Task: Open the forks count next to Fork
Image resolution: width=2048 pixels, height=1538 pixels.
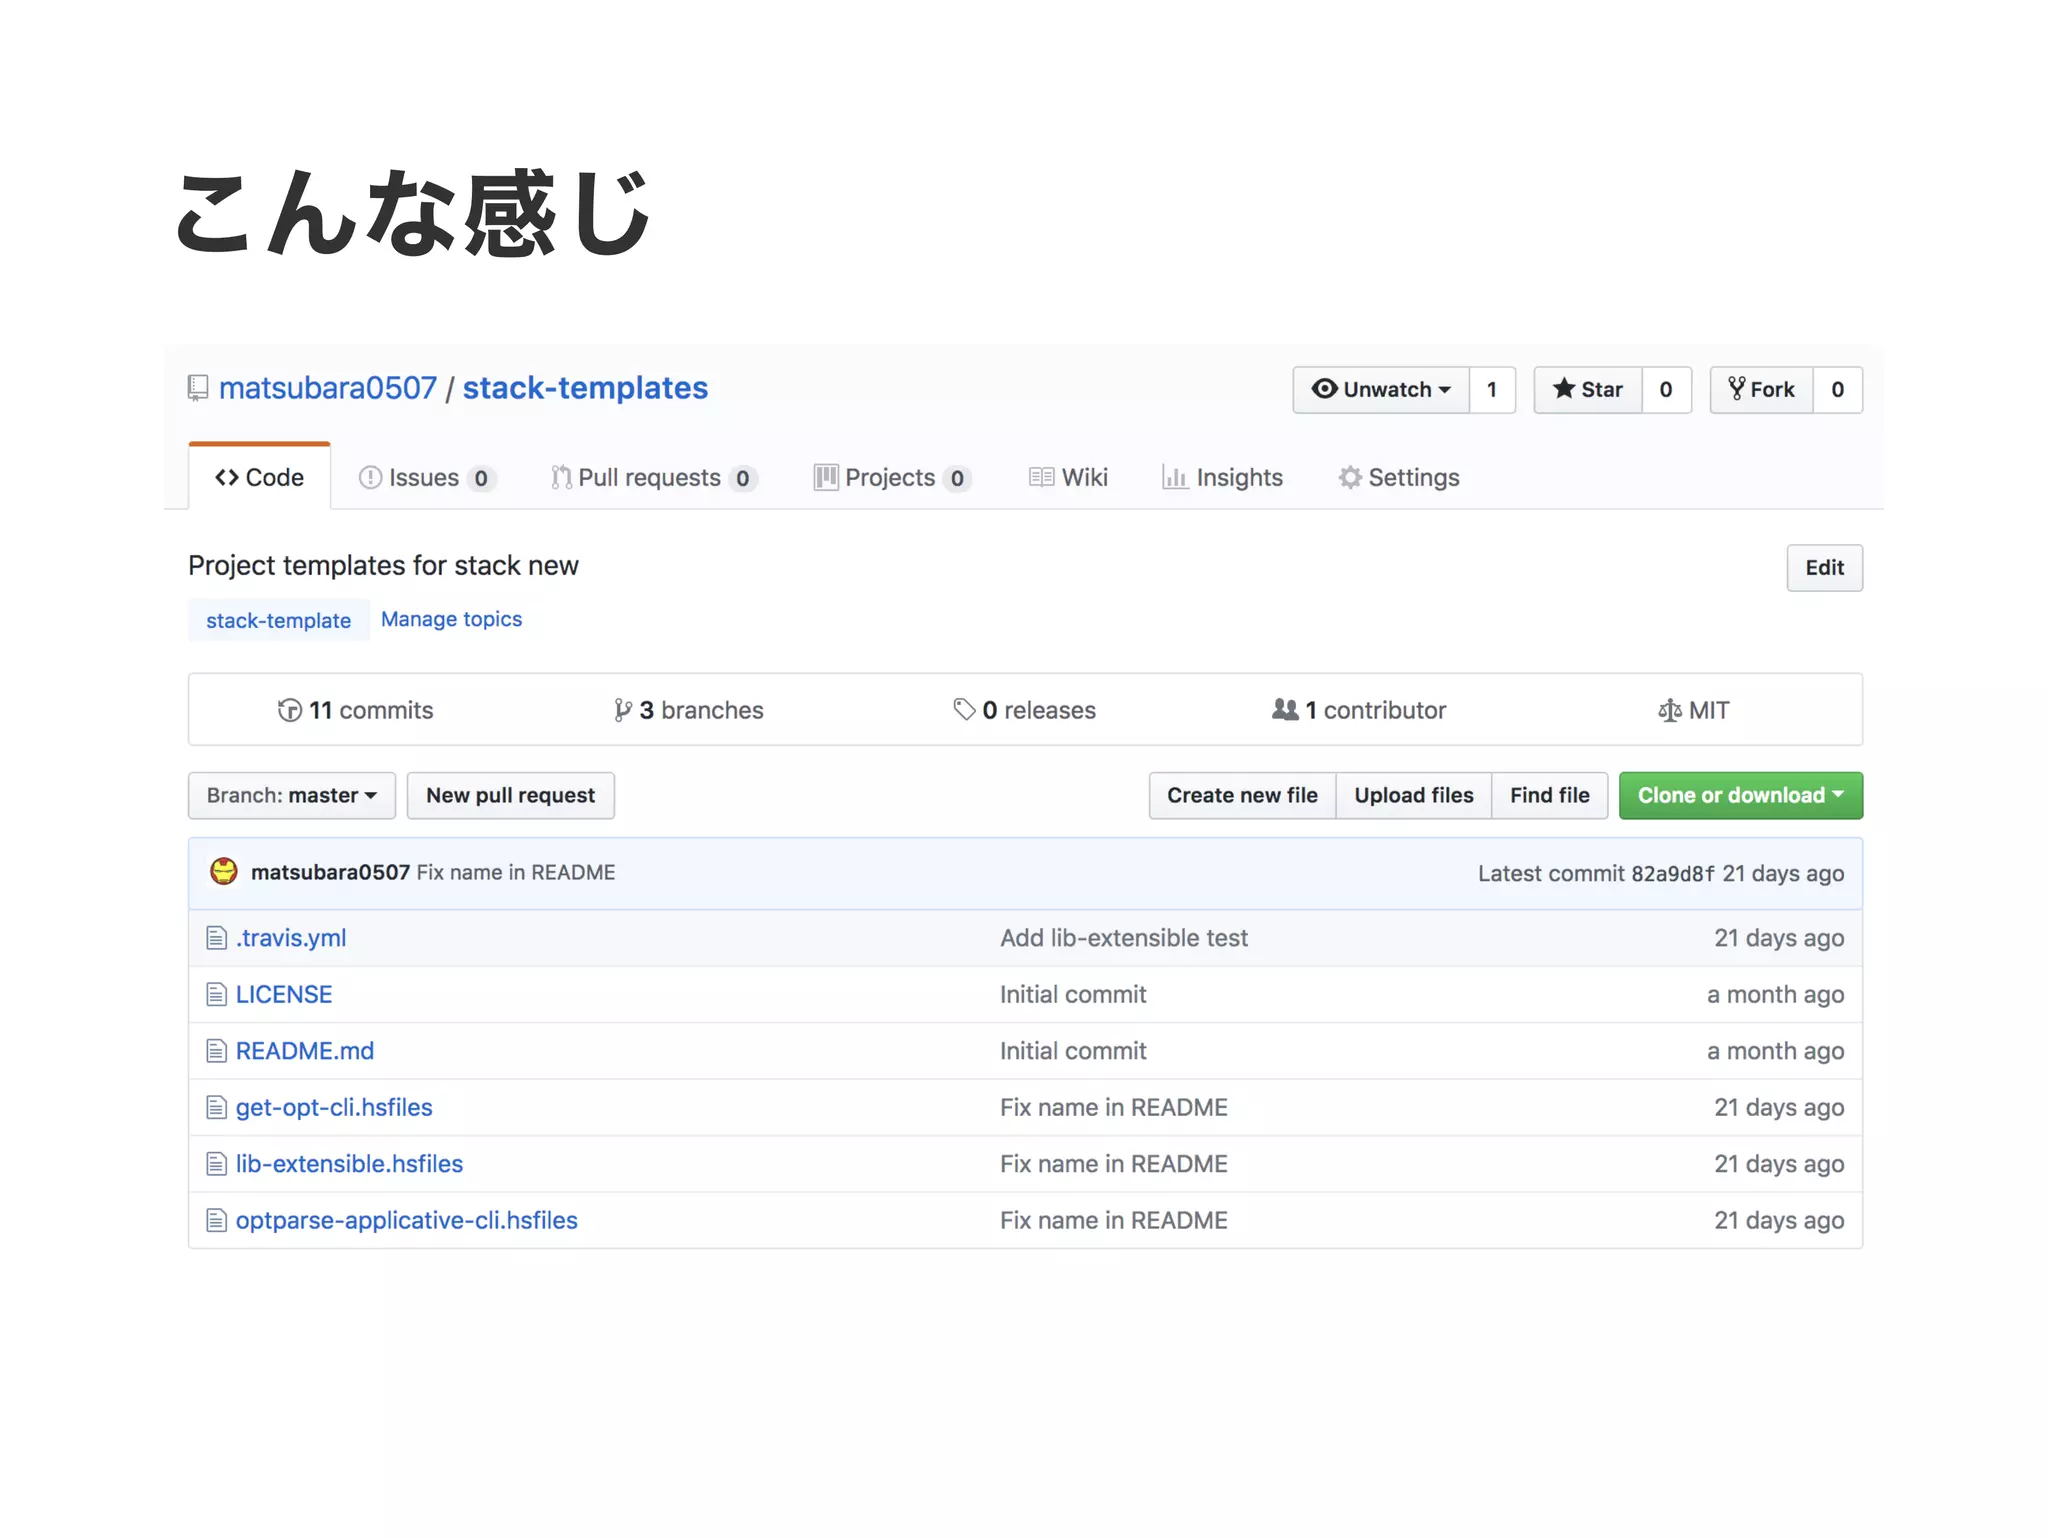Action: click(1838, 390)
